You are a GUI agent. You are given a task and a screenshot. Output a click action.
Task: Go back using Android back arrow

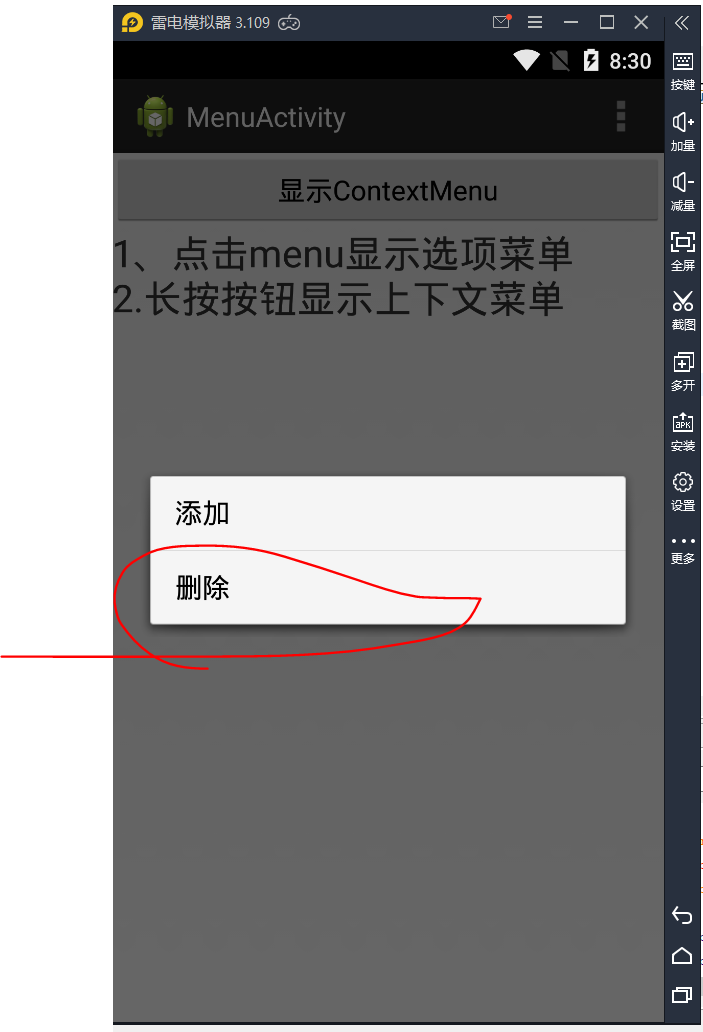click(x=682, y=916)
